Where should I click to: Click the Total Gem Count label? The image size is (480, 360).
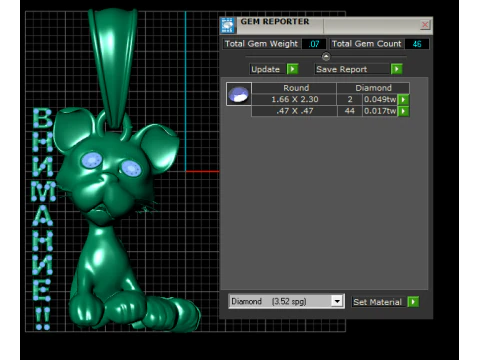click(x=367, y=44)
